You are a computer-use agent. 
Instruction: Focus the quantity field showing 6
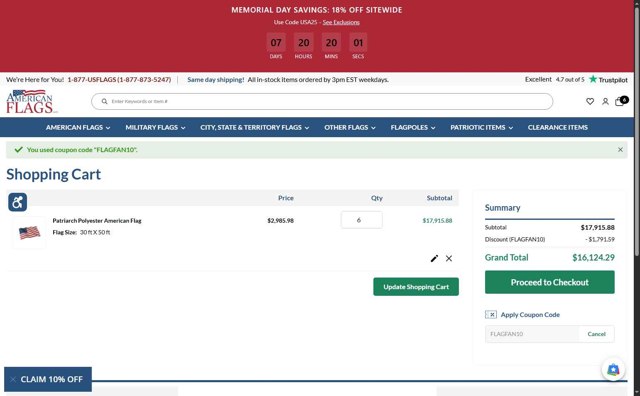coord(362,220)
